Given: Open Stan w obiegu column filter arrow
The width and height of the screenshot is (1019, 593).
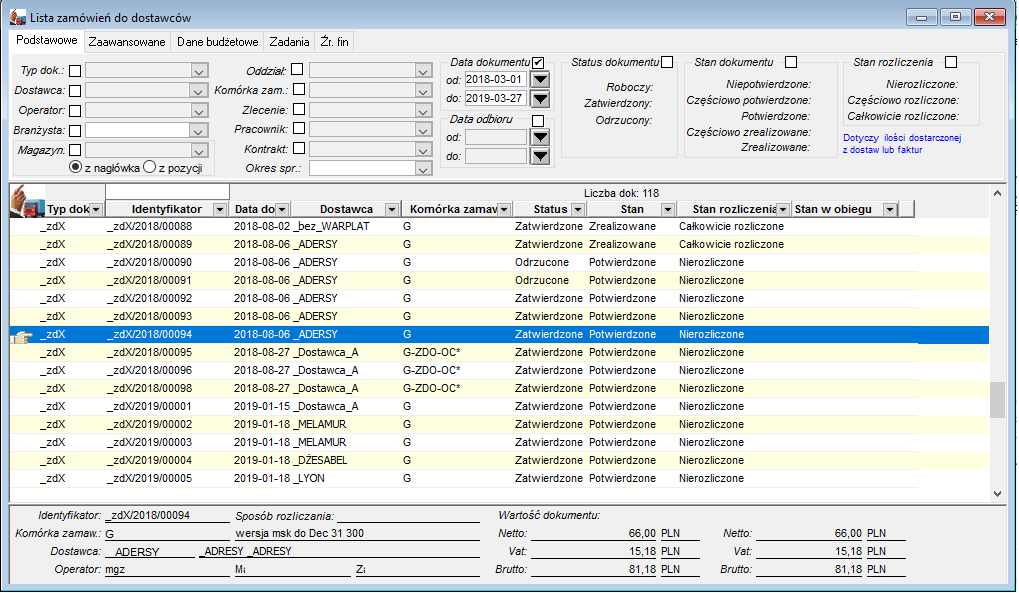Looking at the screenshot, I should (890, 209).
